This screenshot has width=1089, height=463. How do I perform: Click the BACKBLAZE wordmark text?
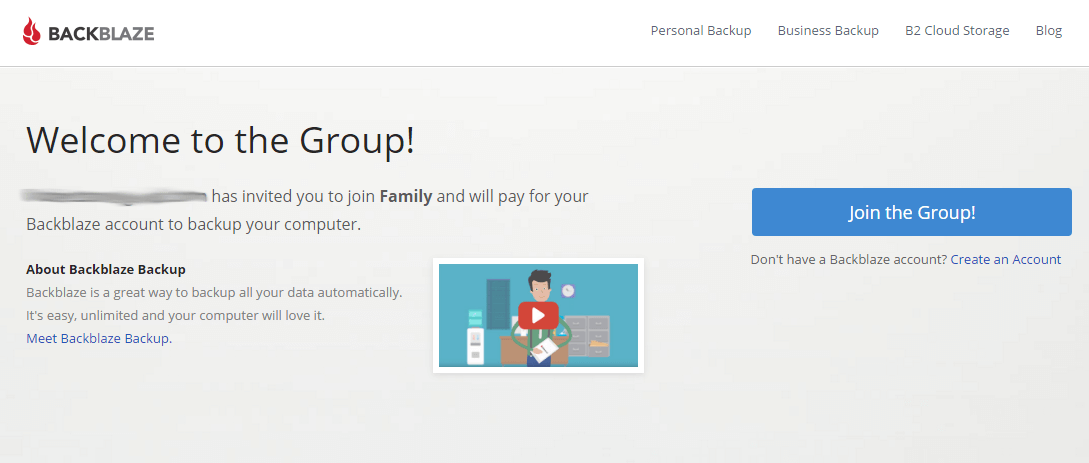101,33
